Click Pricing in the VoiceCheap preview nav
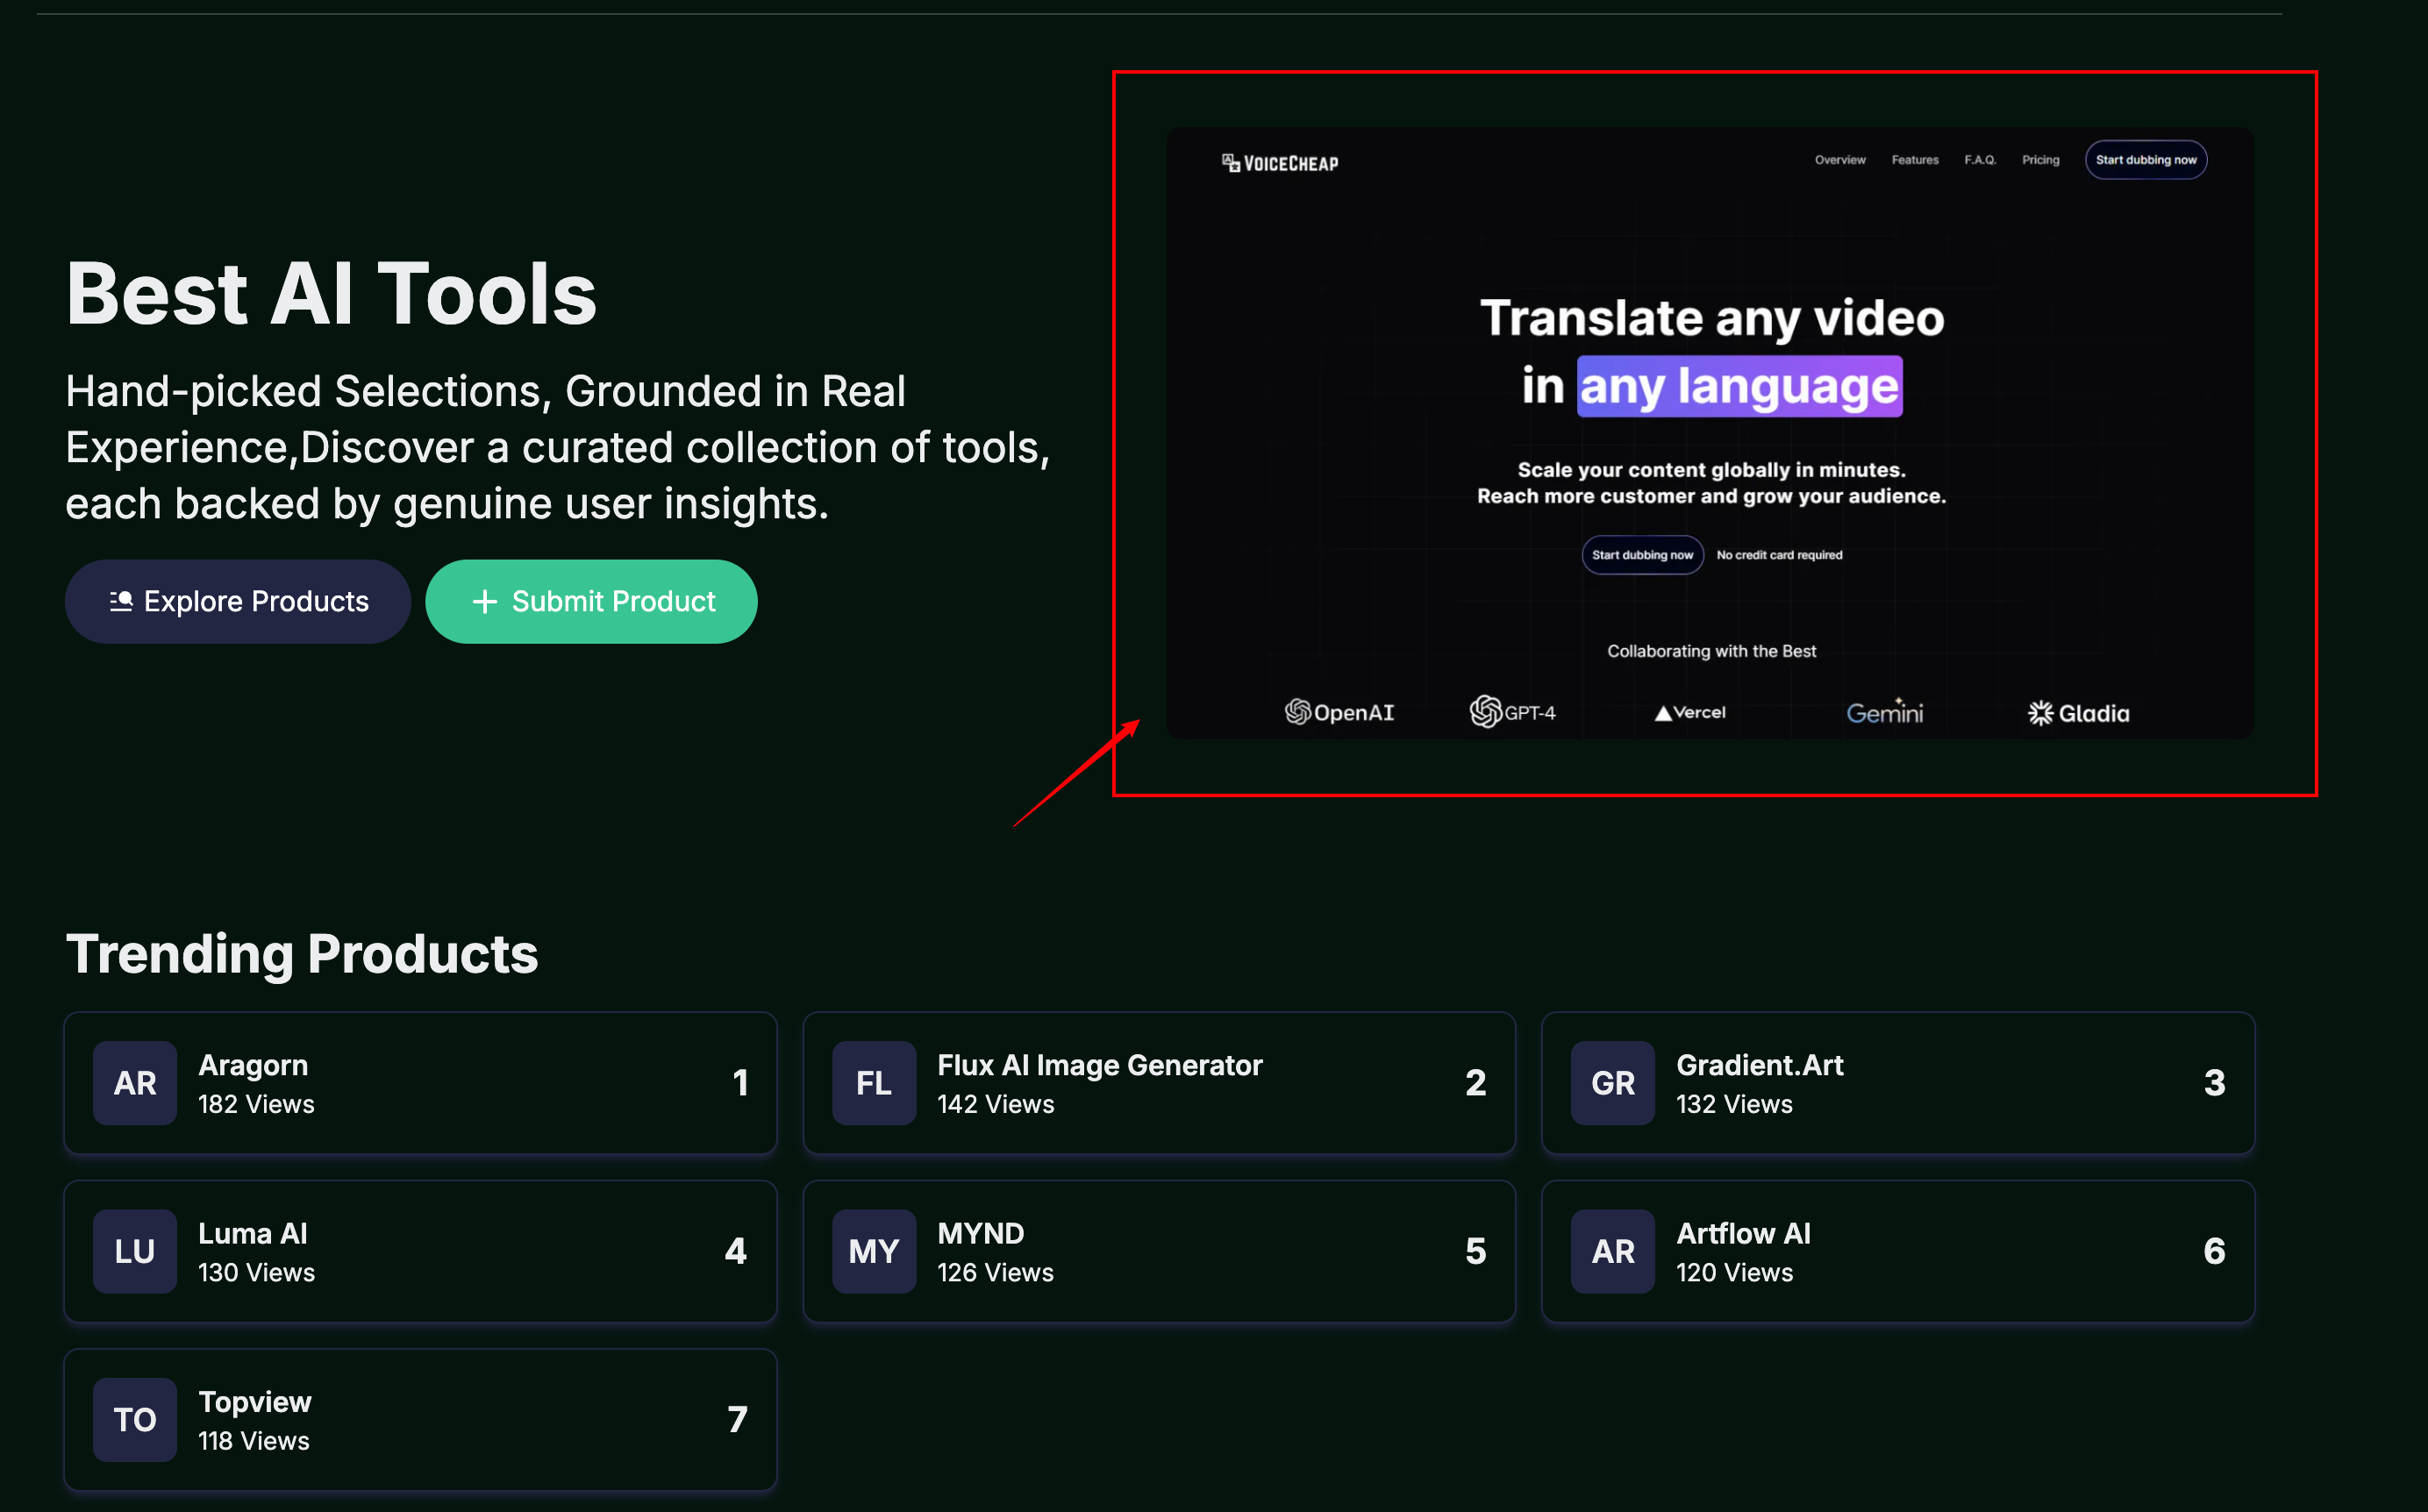This screenshot has height=1512, width=2428. tap(2041, 160)
